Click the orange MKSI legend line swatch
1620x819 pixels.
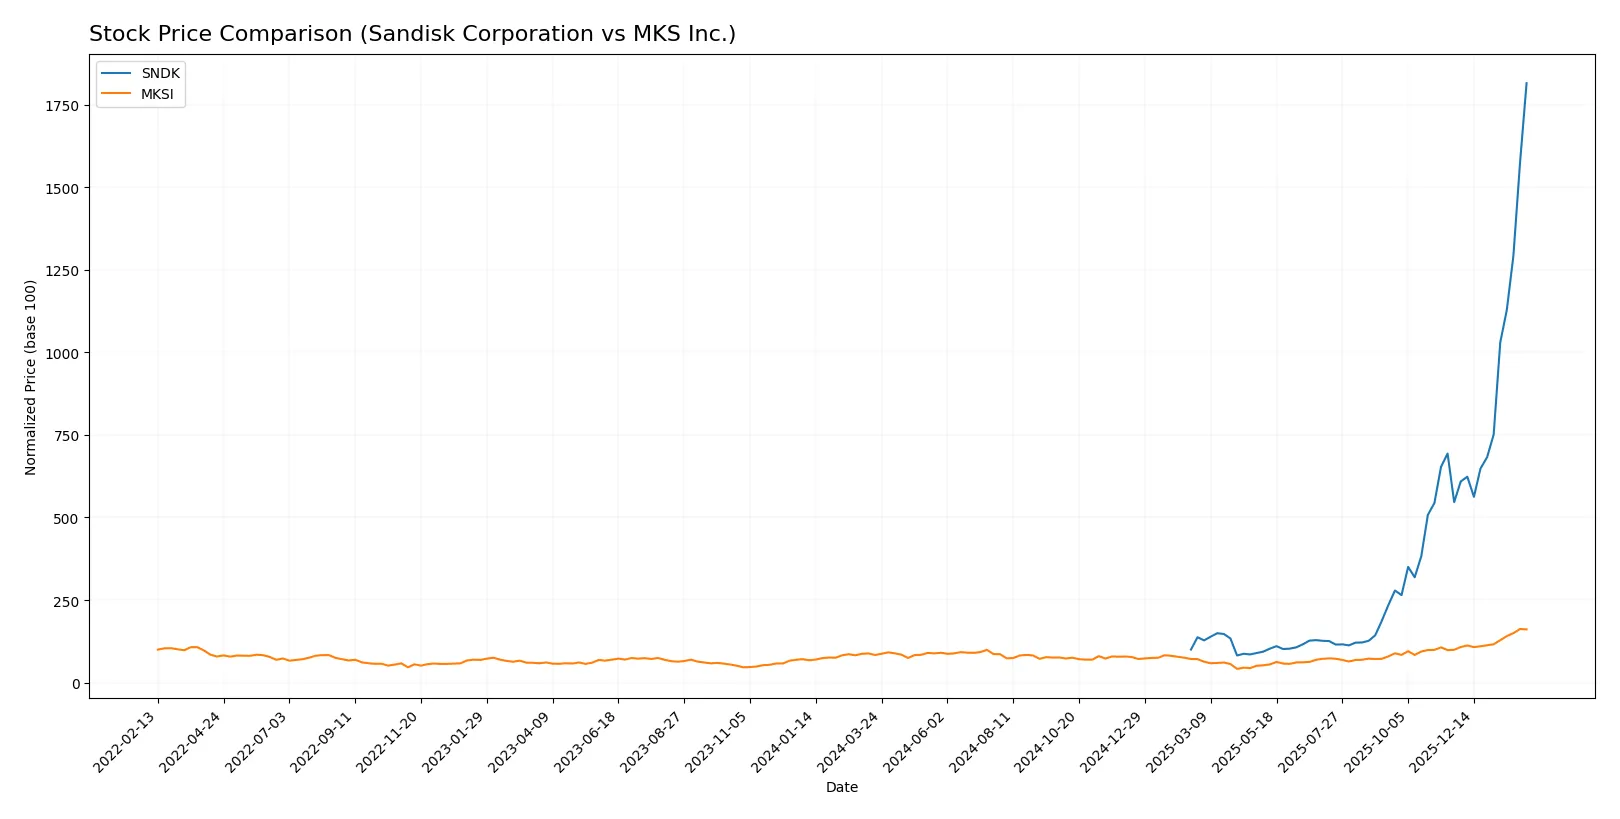pyautogui.click(x=116, y=94)
